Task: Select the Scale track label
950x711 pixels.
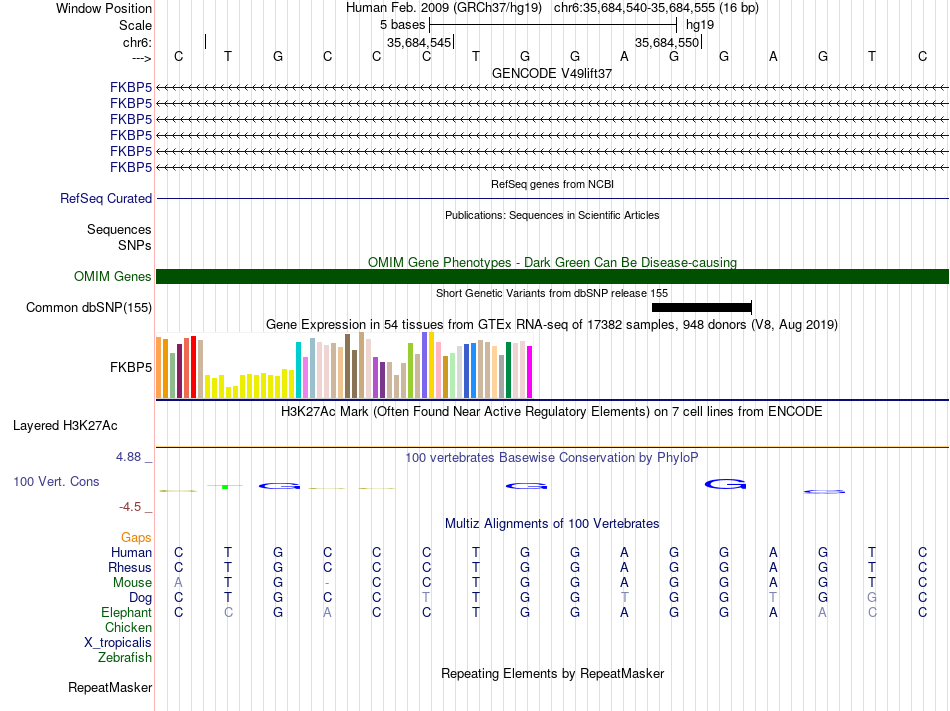Action: click(x=135, y=25)
